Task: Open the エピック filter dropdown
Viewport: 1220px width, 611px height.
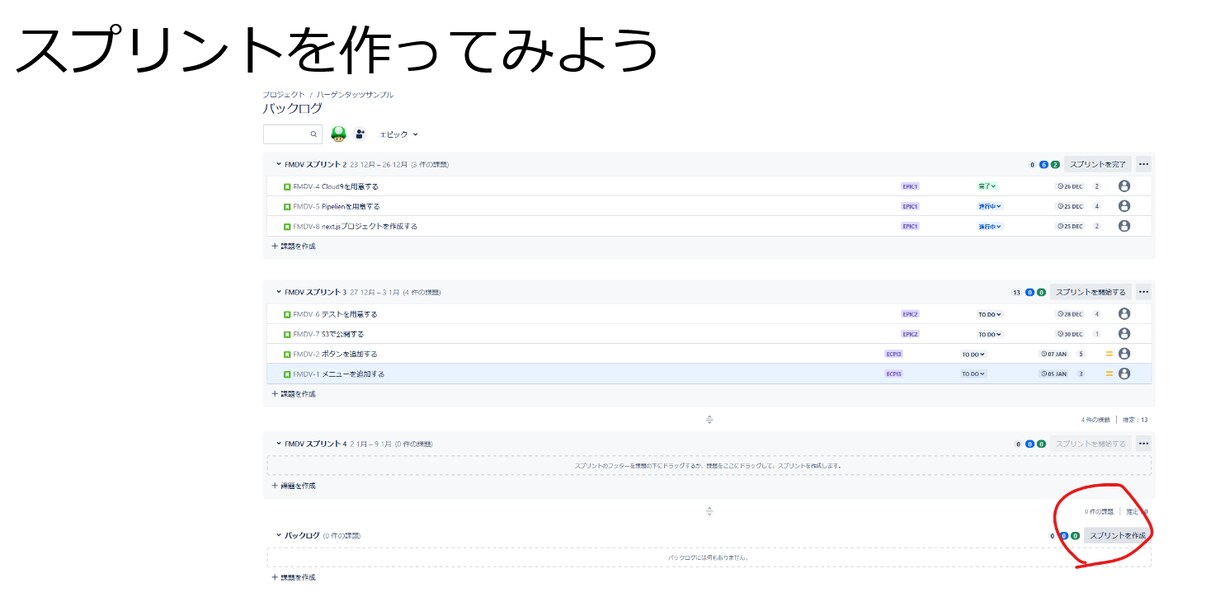Action: point(398,134)
